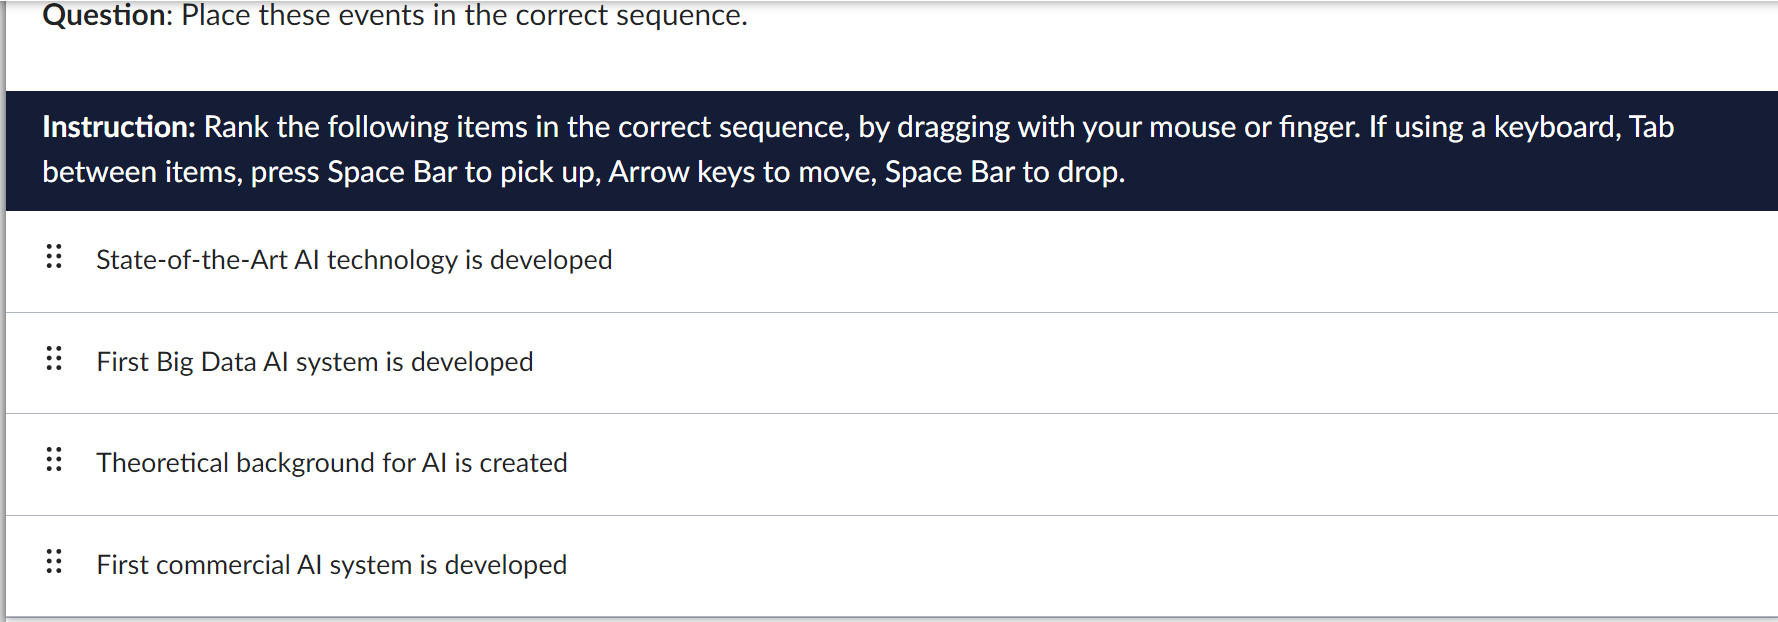The image size is (1778, 622).
Task: Grab the First Big Data AI system handle
Action: (54, 359)
